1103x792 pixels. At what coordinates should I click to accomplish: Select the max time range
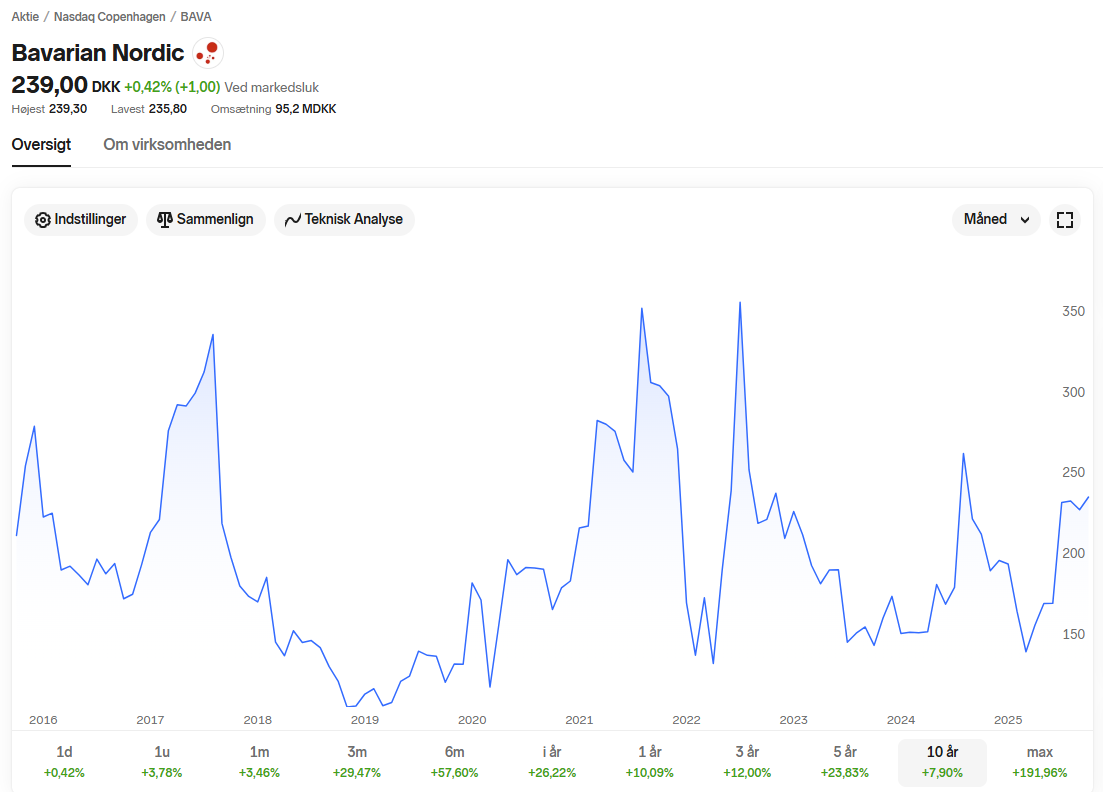point(1040,762)
